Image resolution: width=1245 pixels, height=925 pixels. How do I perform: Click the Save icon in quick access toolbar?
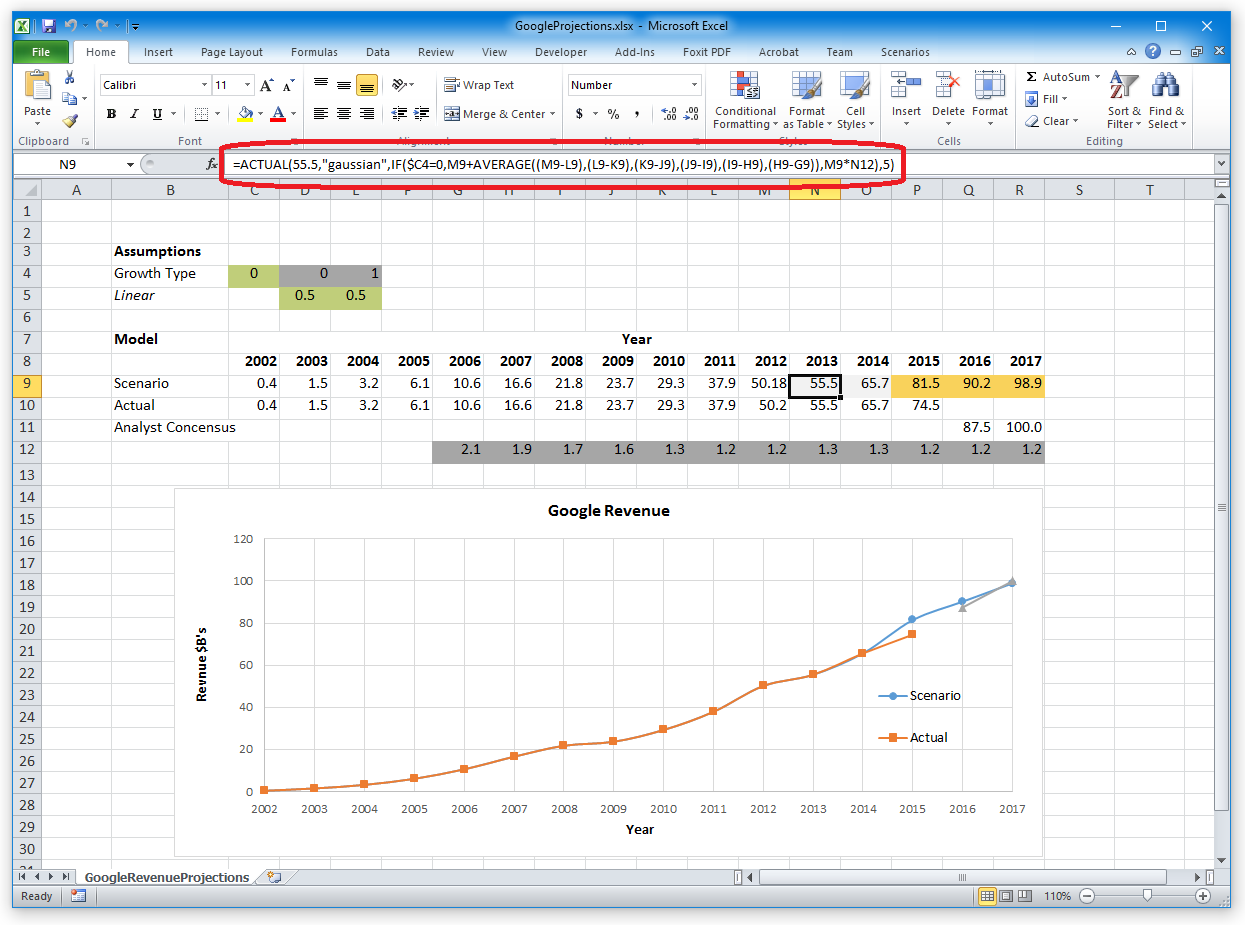tap(49, 25)
